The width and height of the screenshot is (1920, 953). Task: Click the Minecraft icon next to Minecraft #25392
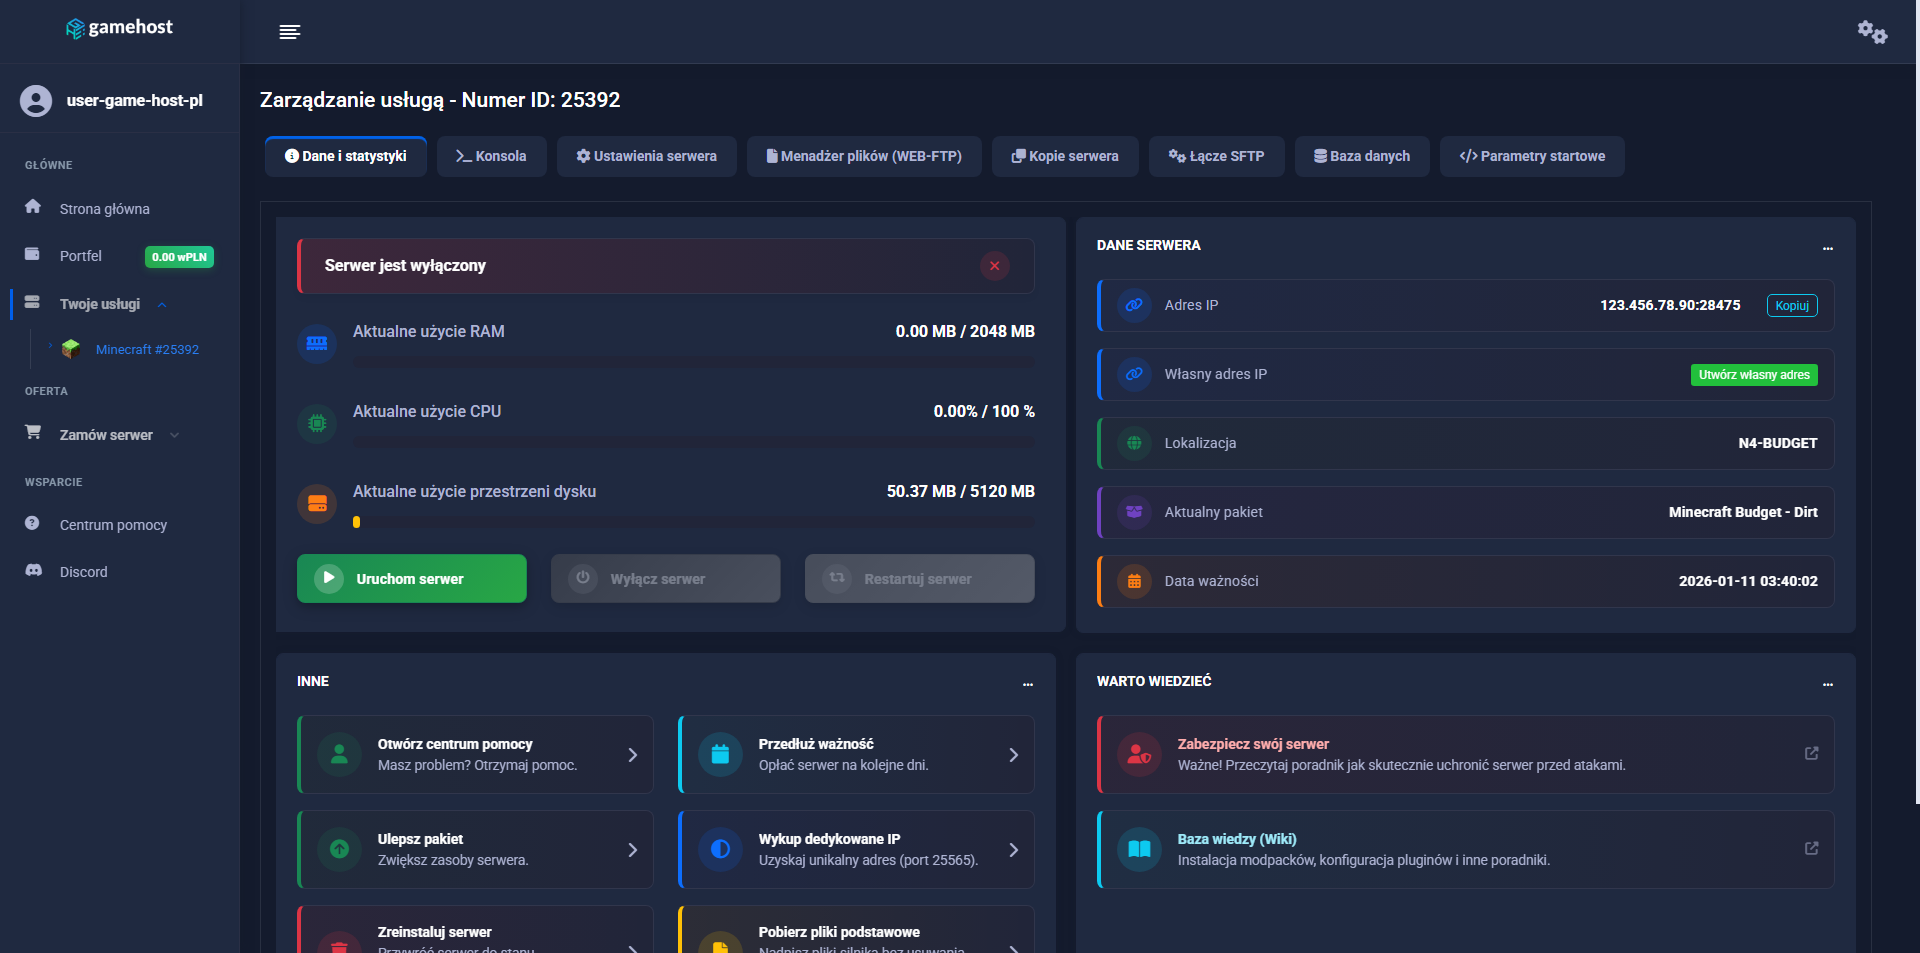coord(71,349)
